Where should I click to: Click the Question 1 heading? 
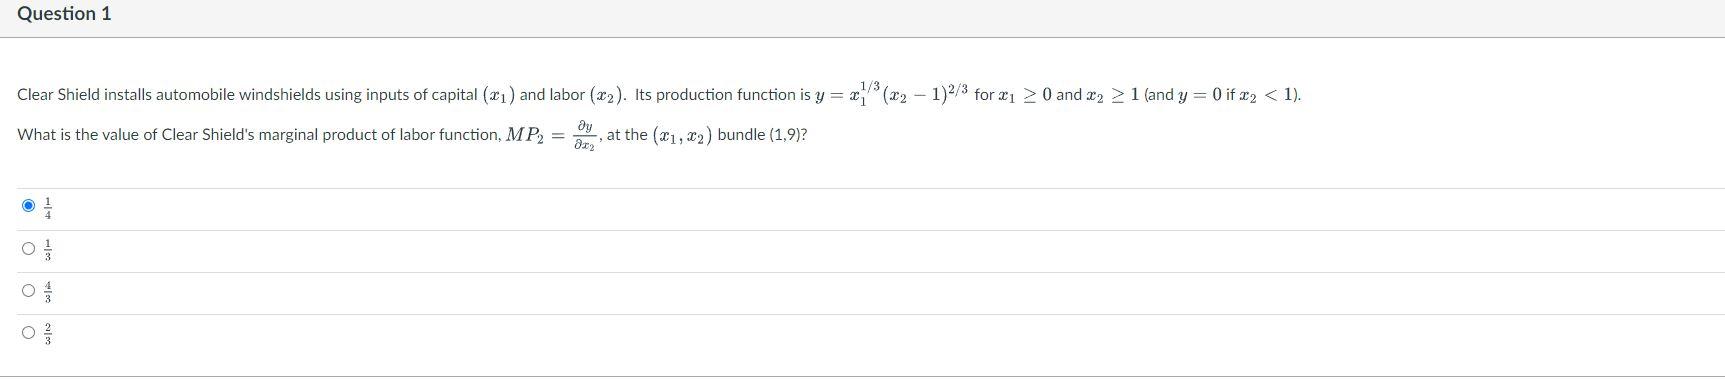tap(64, 14)
